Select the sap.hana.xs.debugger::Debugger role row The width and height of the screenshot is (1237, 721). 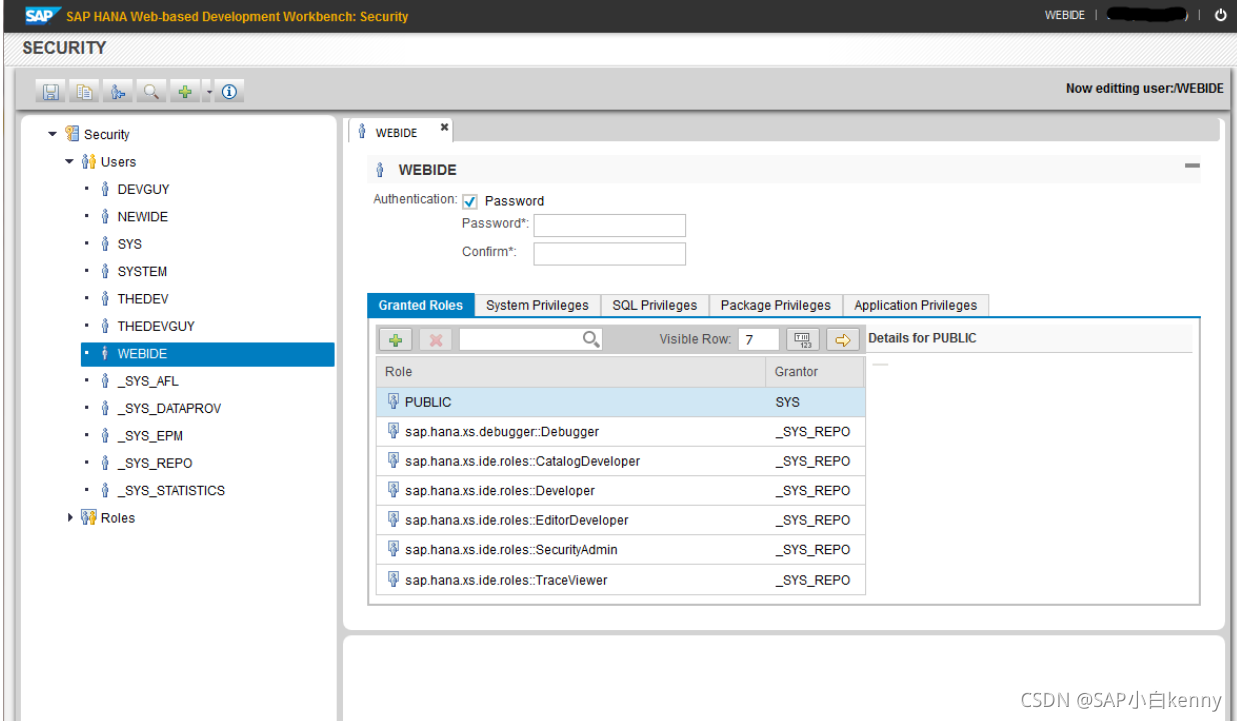[x=621, y=432]
